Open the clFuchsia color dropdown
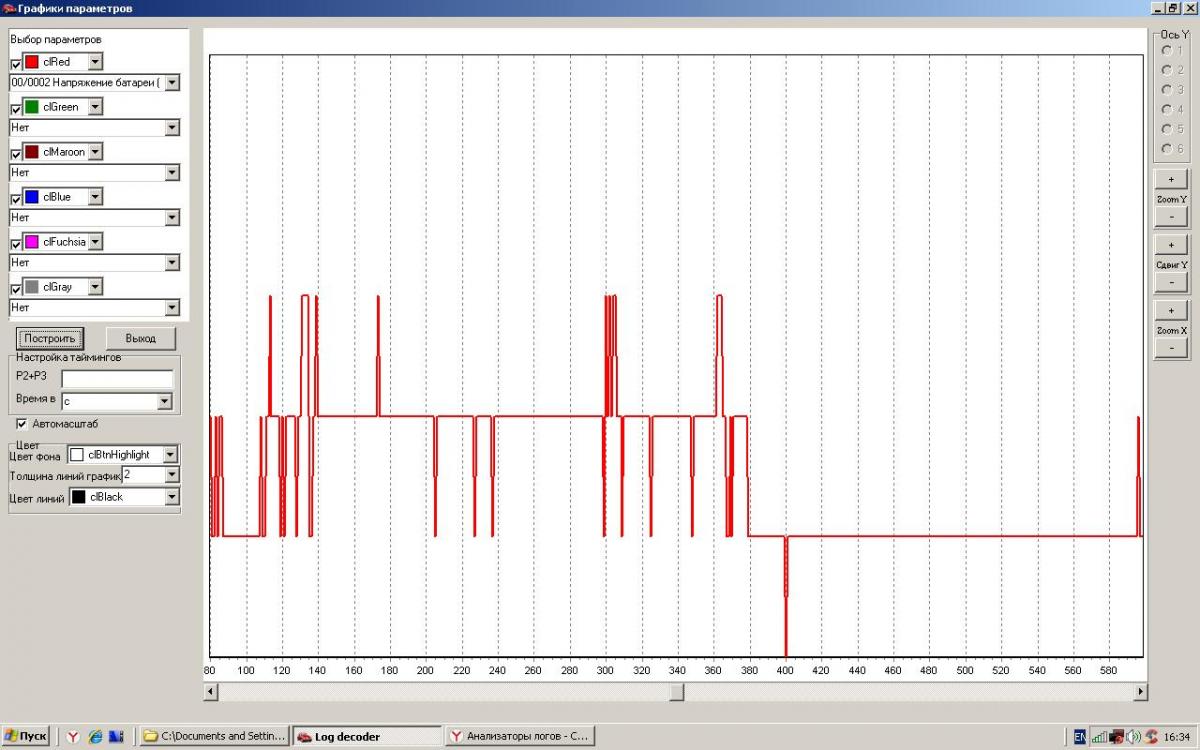 coord(95,242)
